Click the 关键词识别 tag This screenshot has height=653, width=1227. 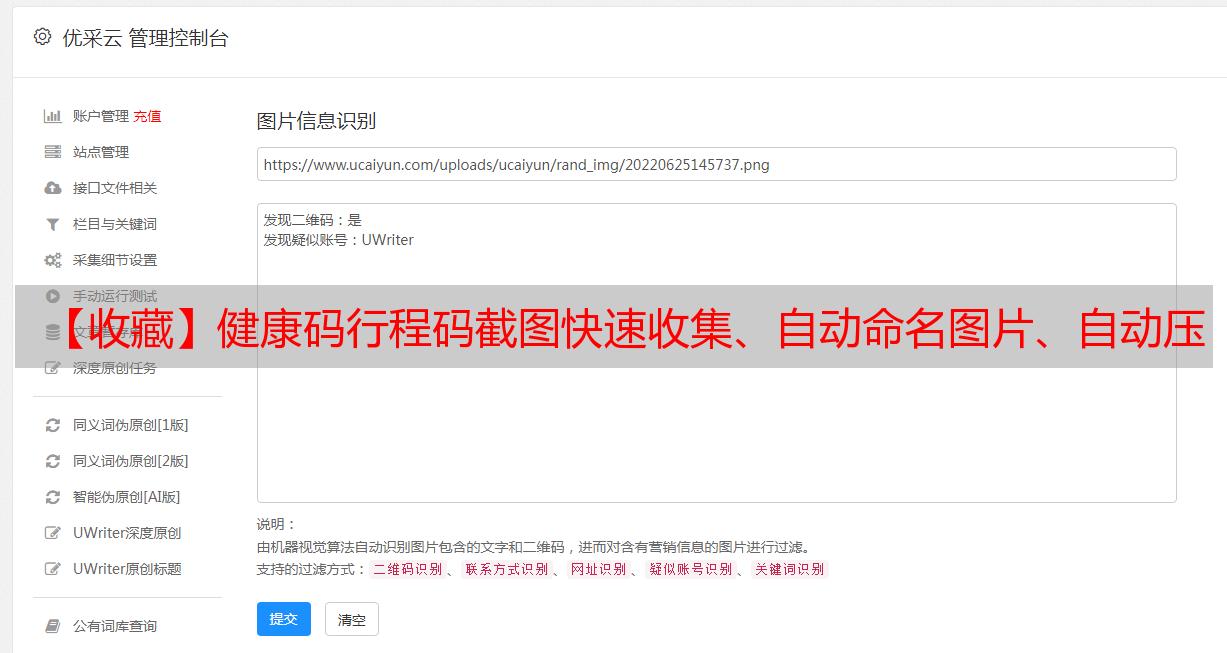pos(790,569)
